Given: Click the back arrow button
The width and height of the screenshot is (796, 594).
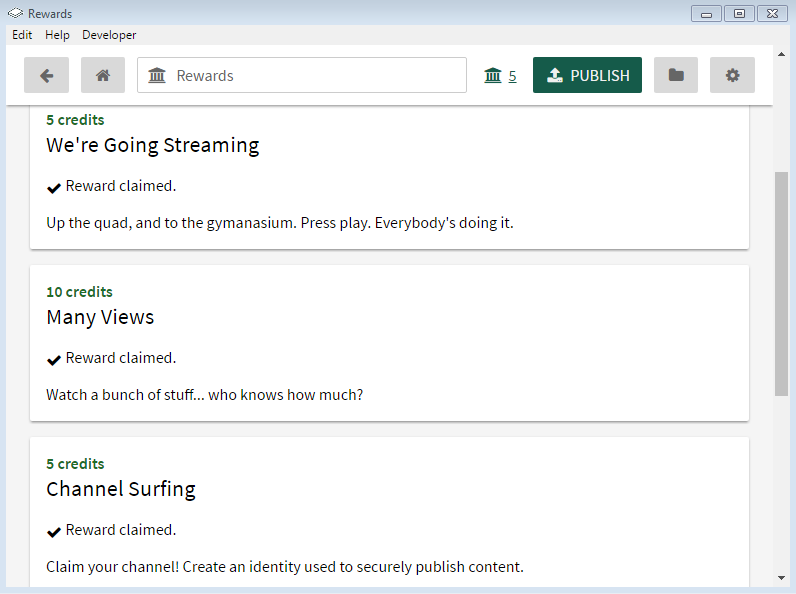Looking at the screenshot, I should [x=46, y=75].
